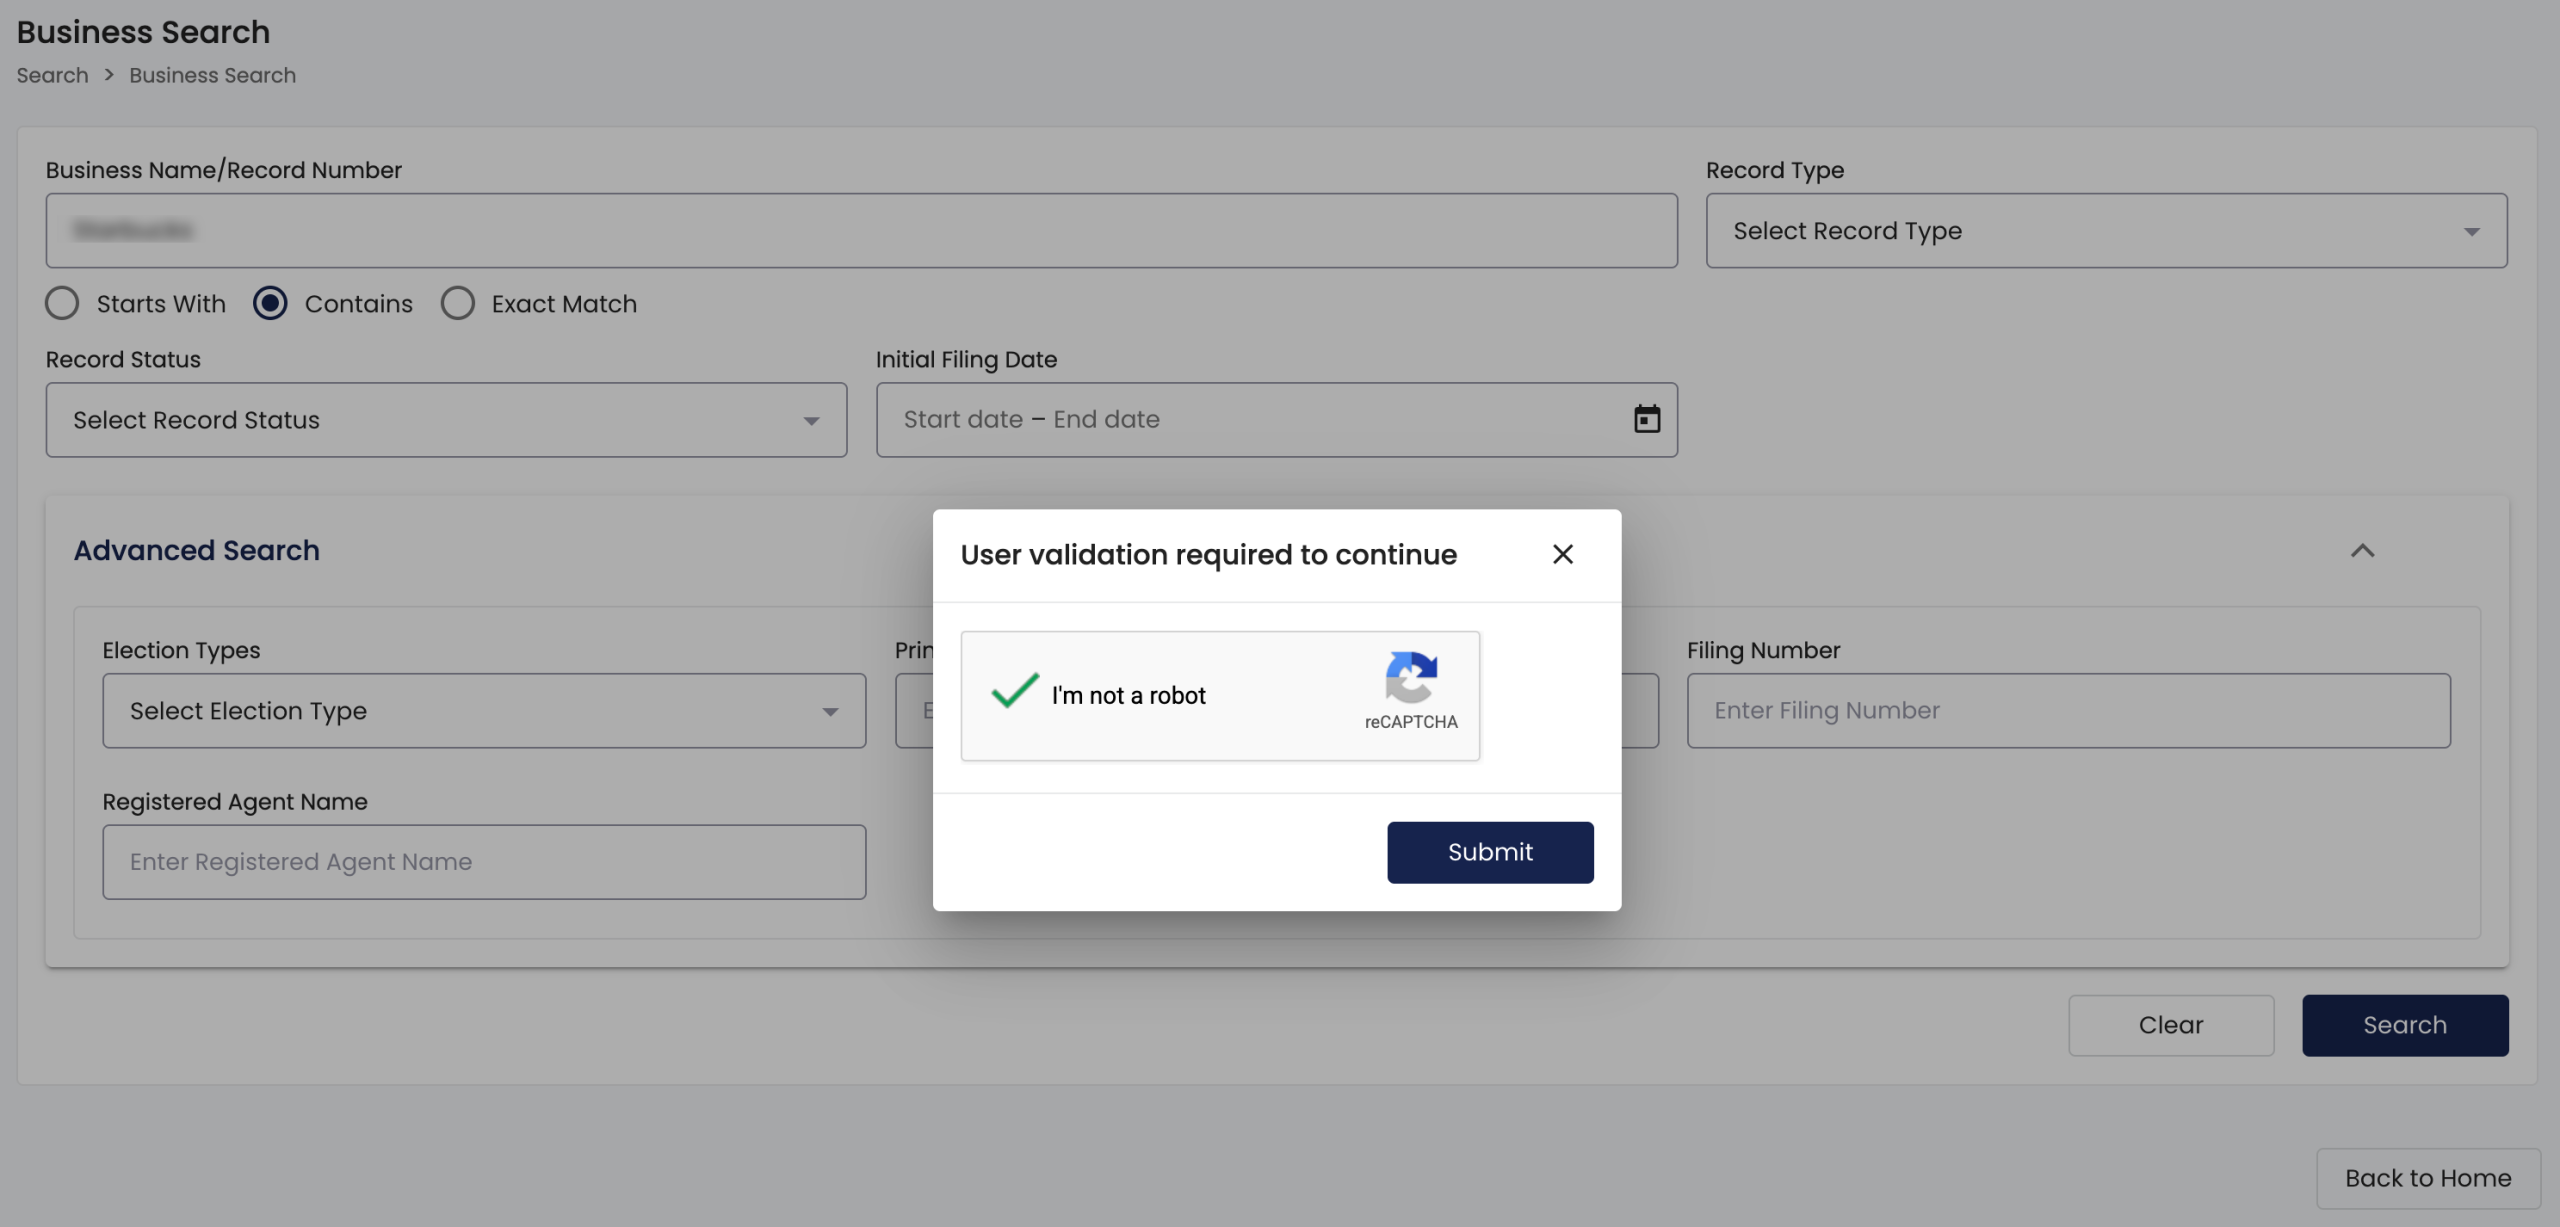Click the Business Name/Record Number field
The image size is (2560, 1227).
point(861,231)
